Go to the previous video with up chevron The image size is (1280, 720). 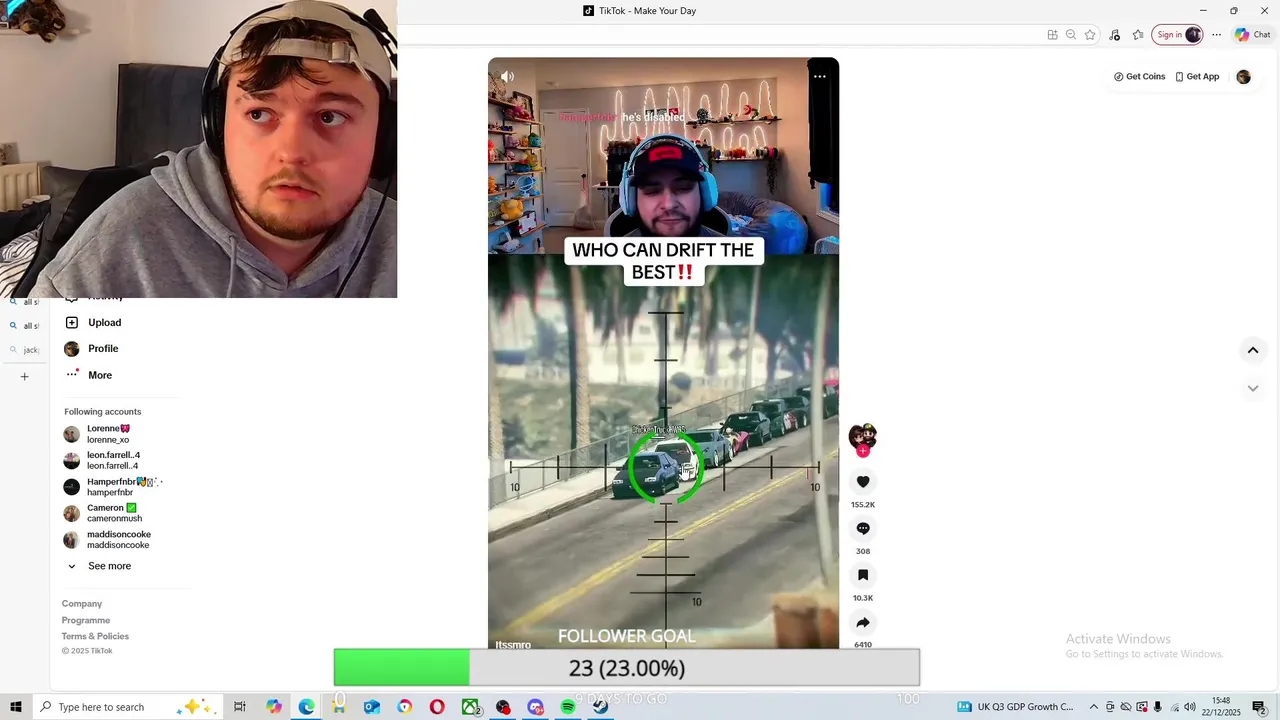pyautogui.click(x=1252, y=350)
